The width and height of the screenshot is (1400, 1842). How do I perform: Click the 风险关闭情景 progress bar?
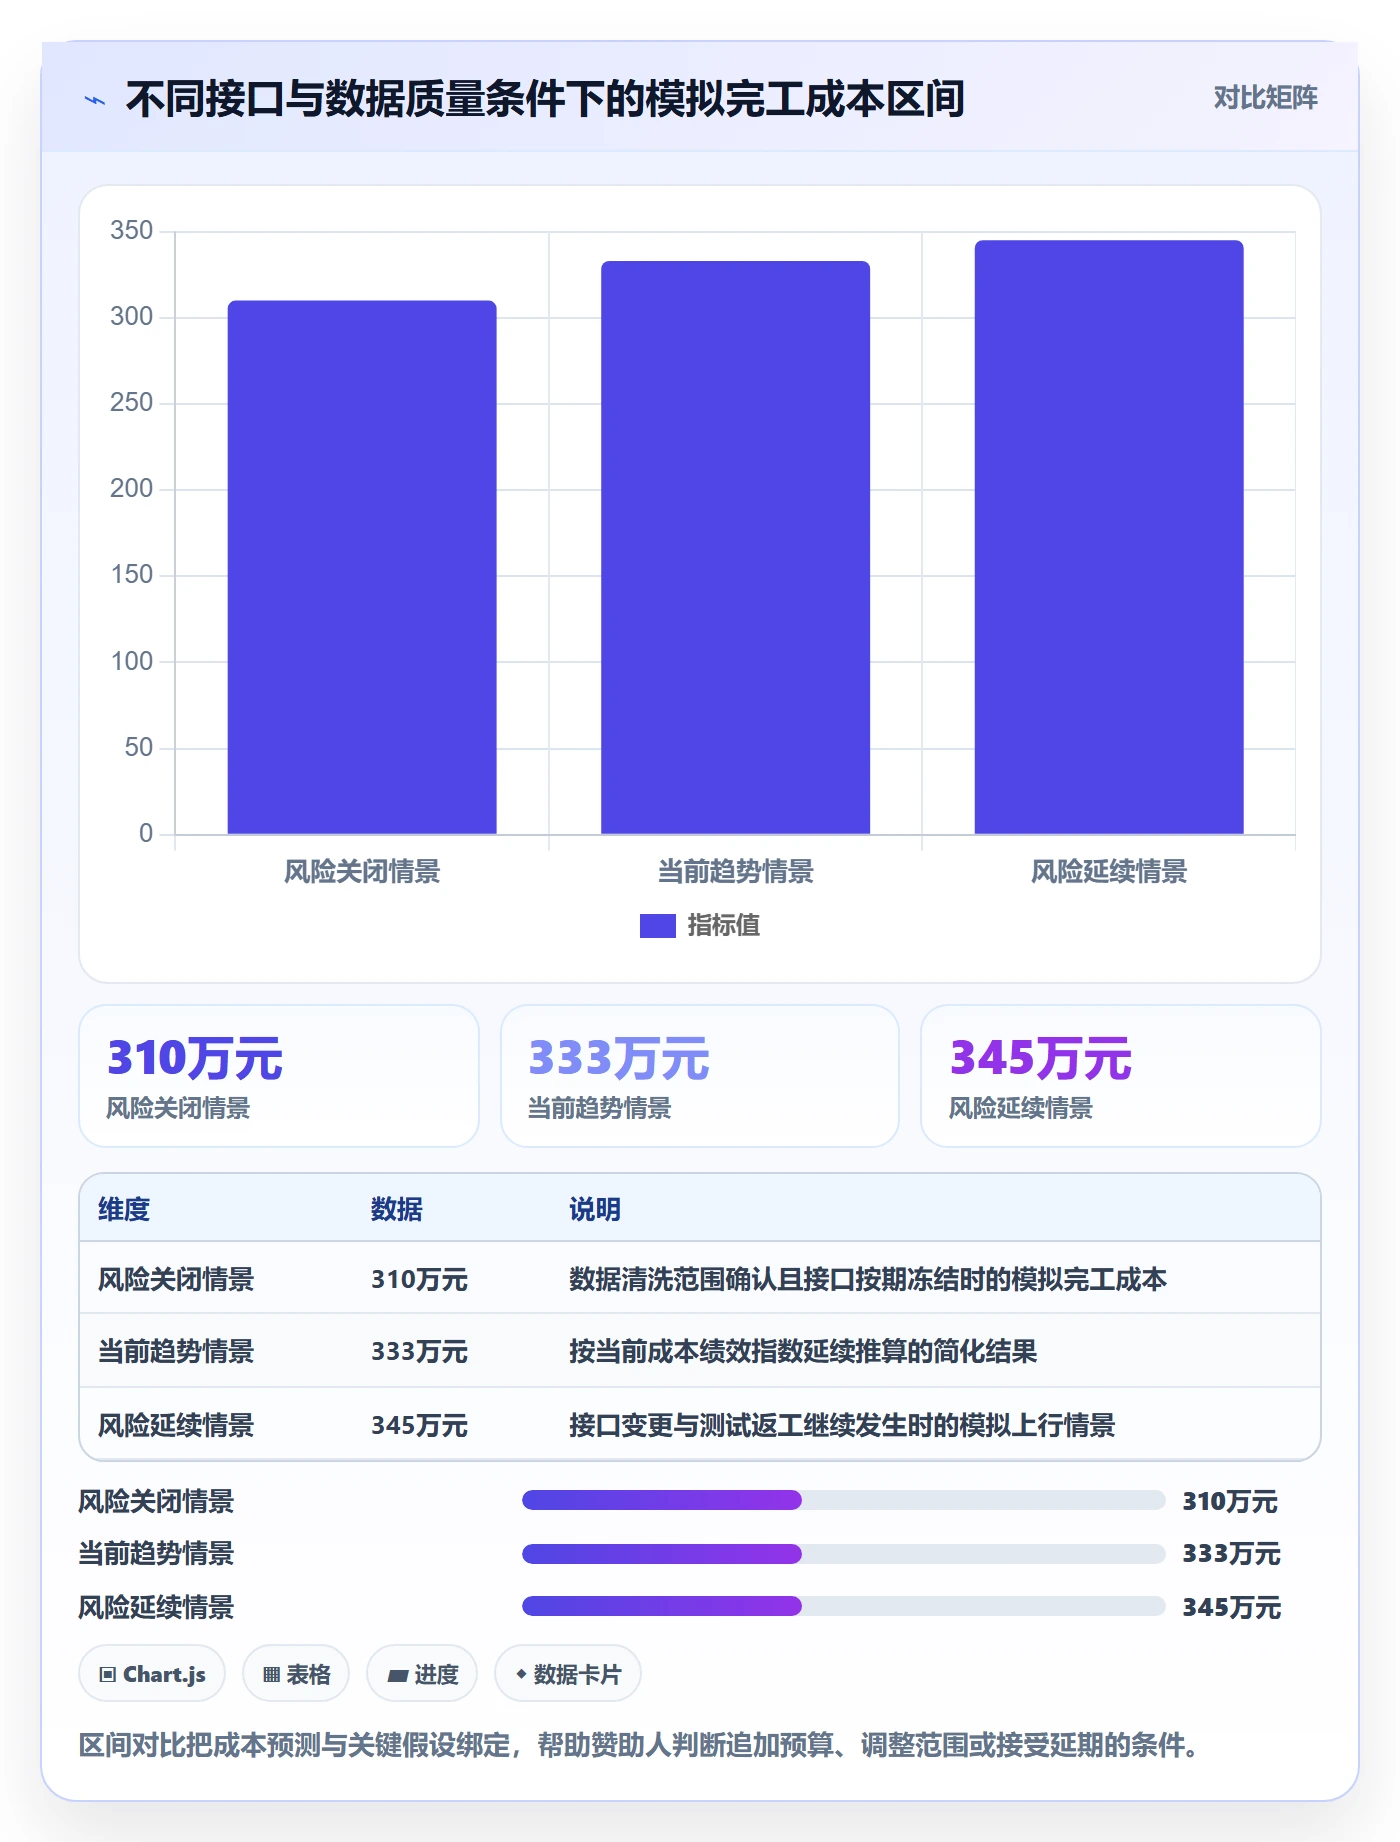click(x=843, y=1500)
